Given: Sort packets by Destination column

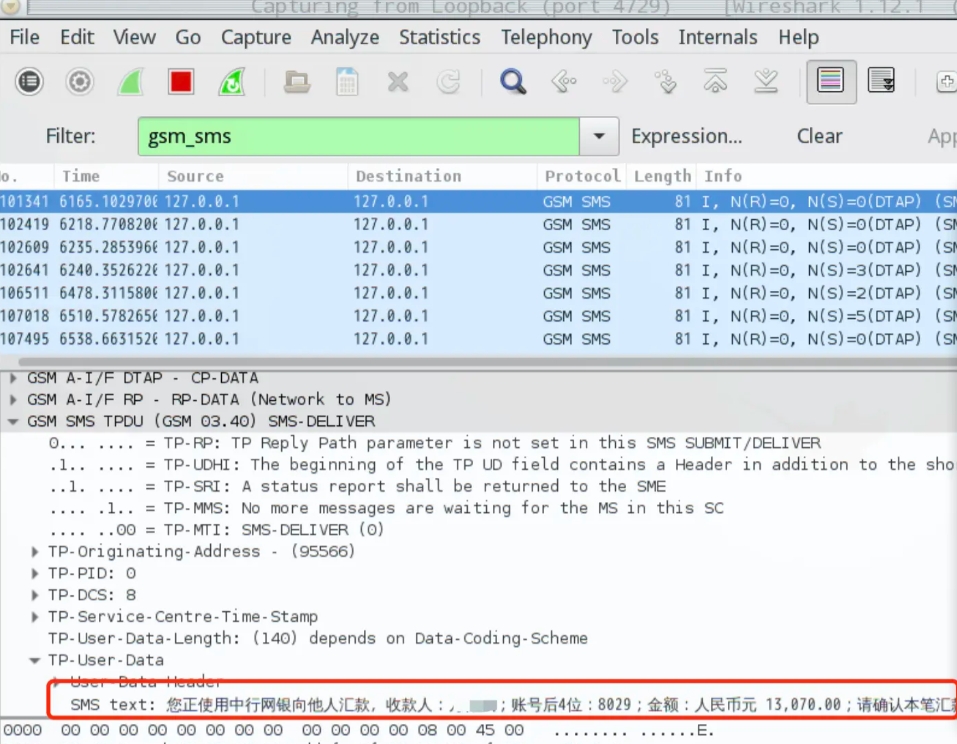Looking at the screenshot, I should [442, 176].
